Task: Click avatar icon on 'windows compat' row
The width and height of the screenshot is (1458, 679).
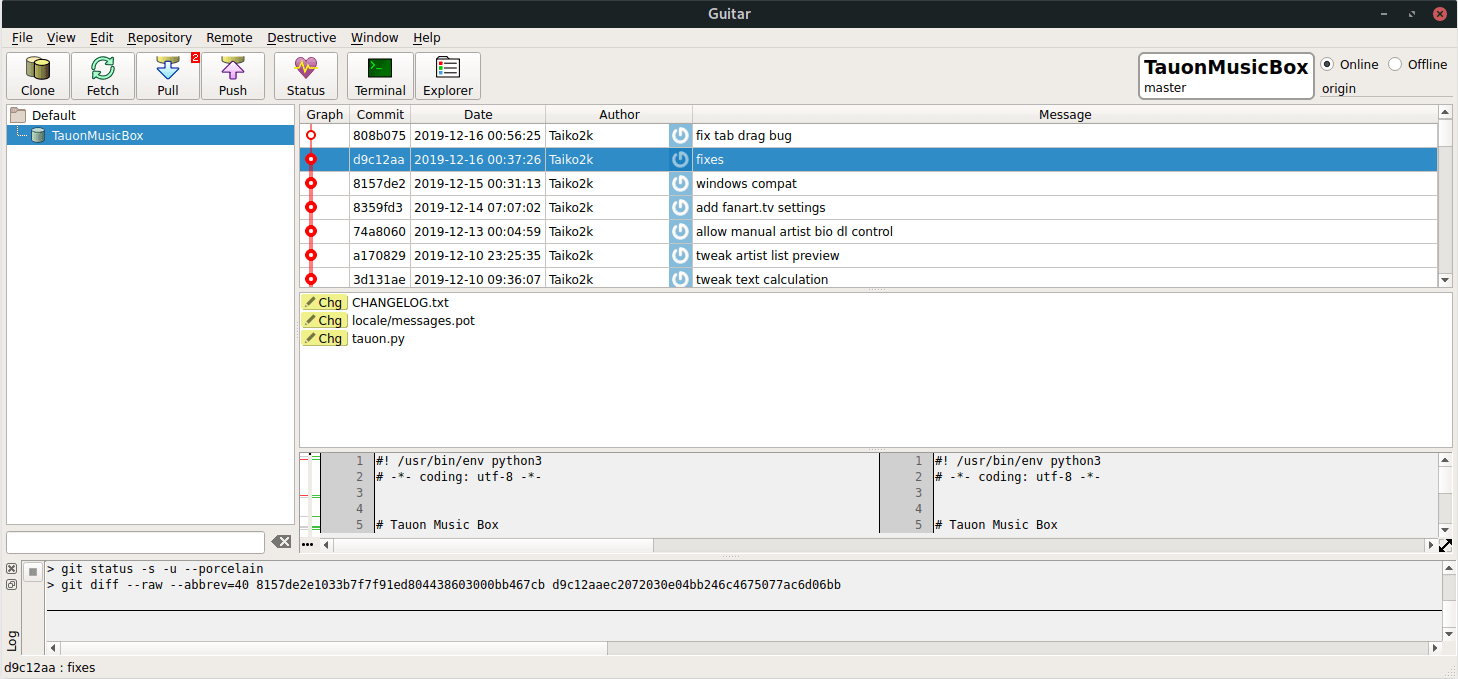Action: [x=680, y=183]
